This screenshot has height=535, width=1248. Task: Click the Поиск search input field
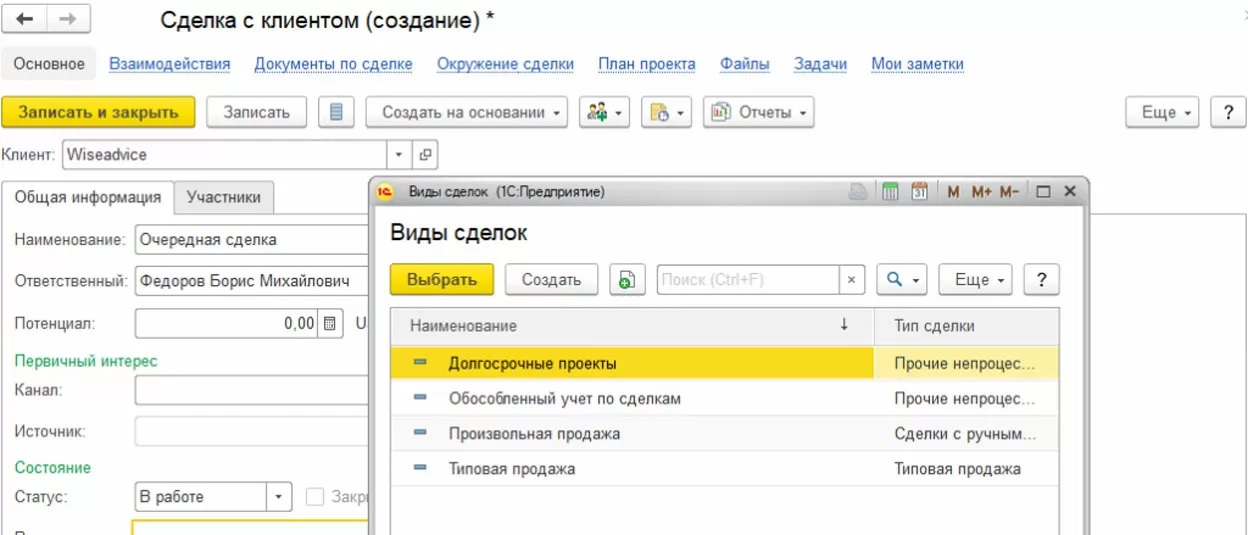click(x=748, y=280)
